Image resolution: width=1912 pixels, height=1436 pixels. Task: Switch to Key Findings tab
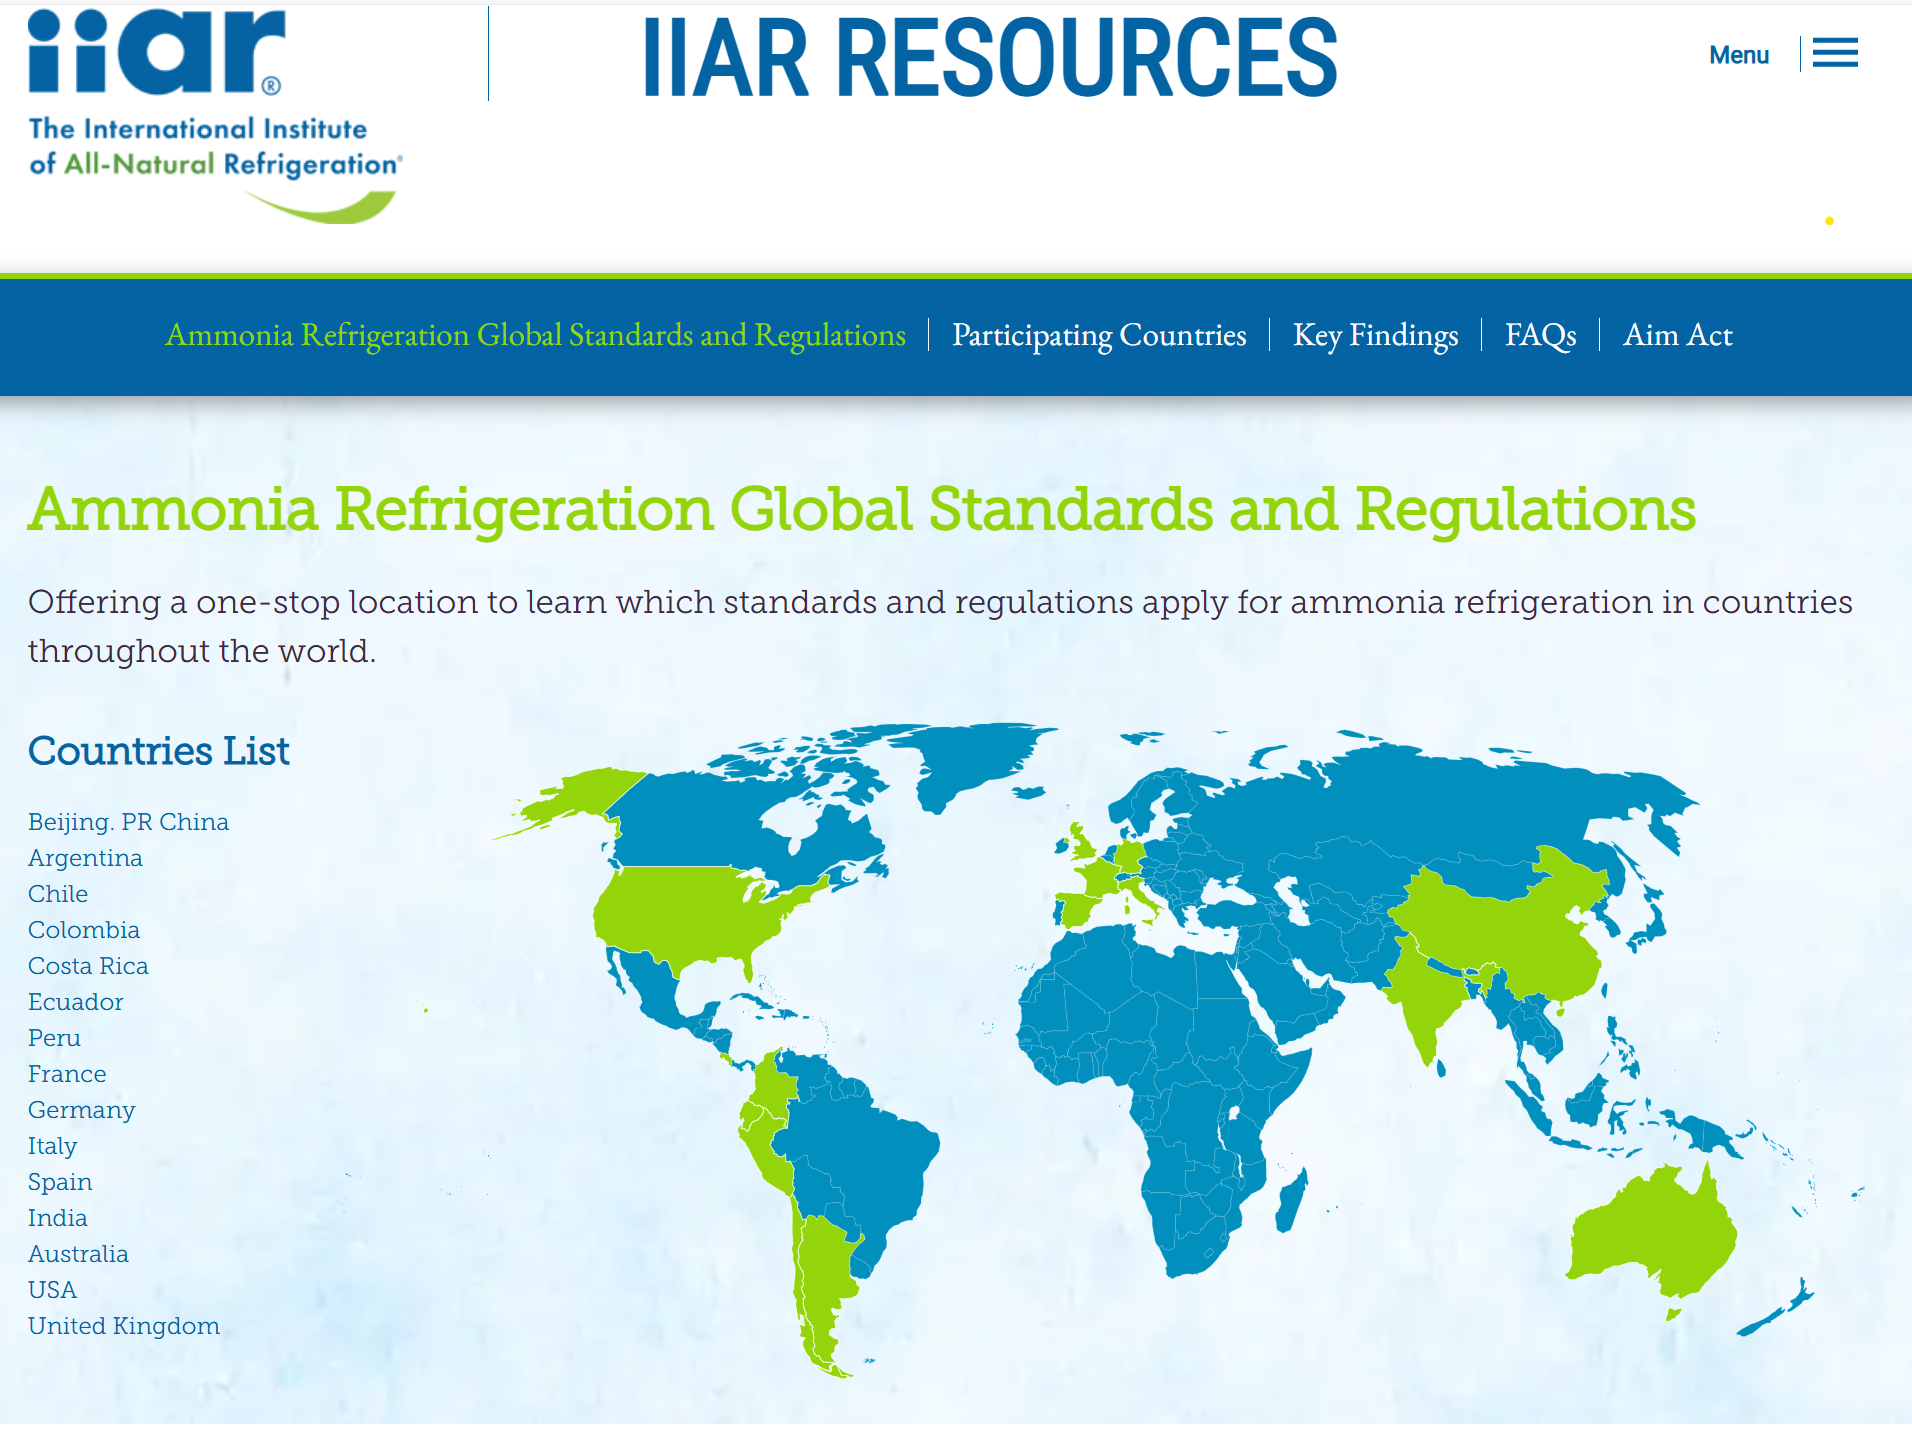click(x=1376, y=335)
